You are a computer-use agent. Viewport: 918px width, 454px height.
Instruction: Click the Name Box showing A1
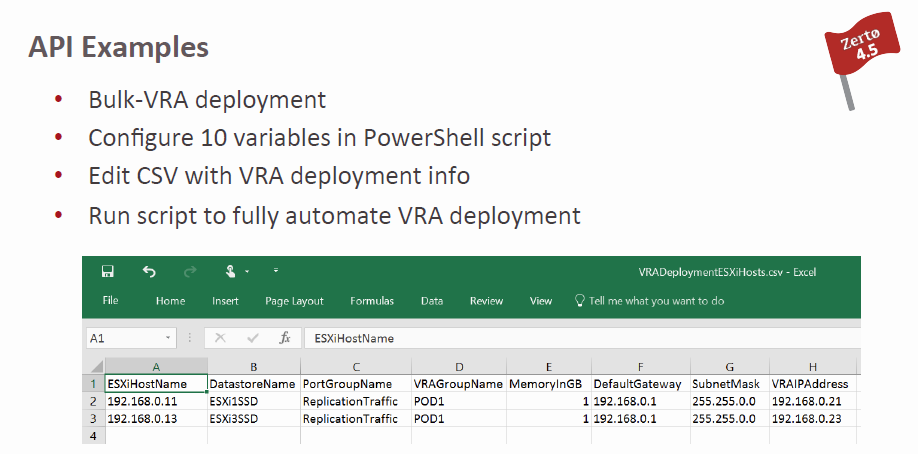click(x=132, y=338)
